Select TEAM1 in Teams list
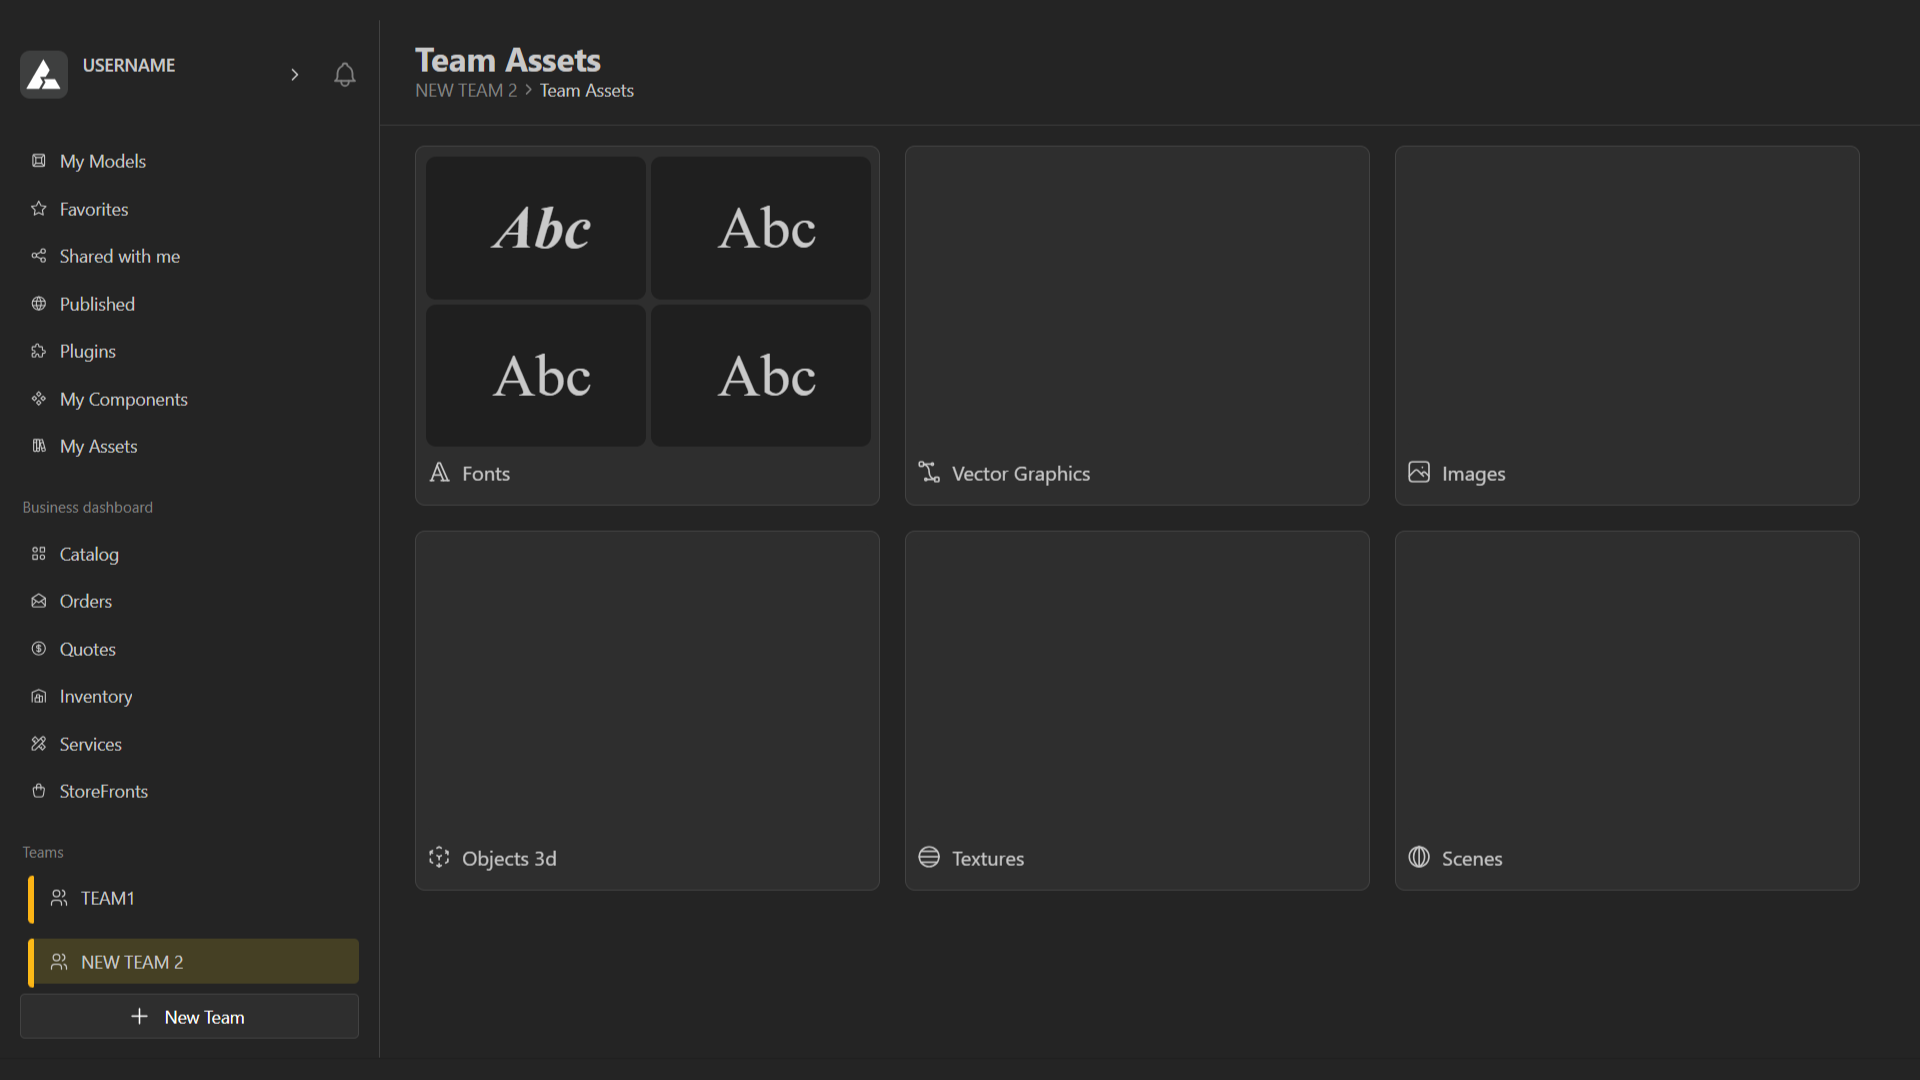 click(107, 898)
